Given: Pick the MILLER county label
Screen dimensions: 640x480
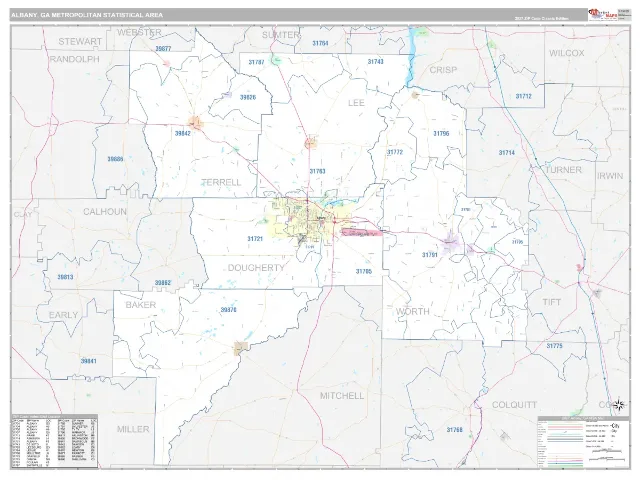Looking at the screenshot, I should point(133,429).
